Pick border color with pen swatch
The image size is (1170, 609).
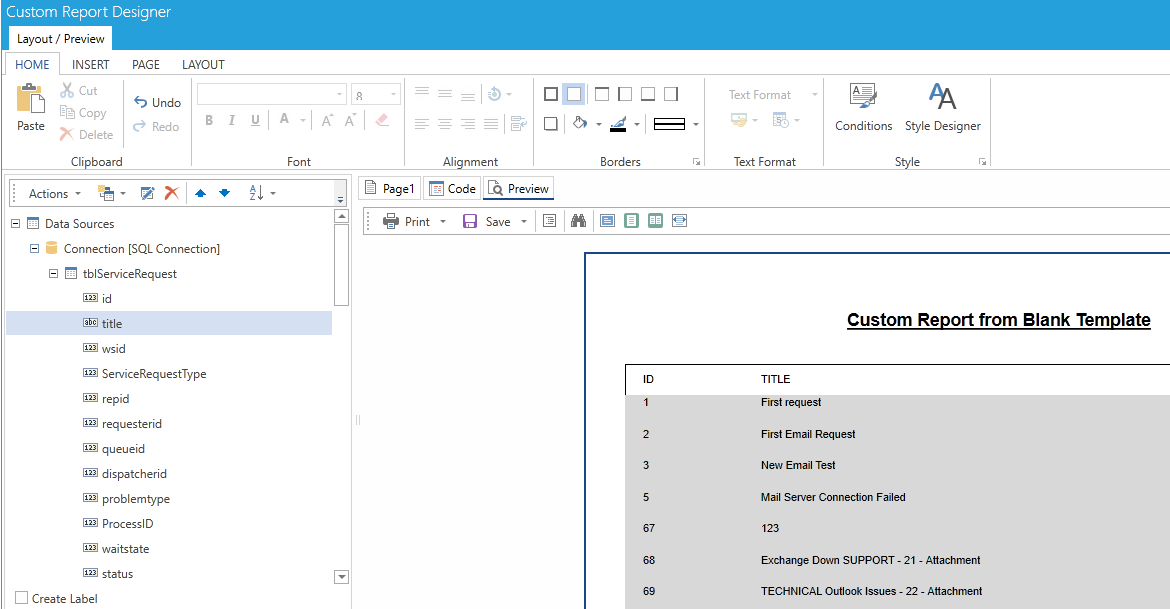pos(618,124)
